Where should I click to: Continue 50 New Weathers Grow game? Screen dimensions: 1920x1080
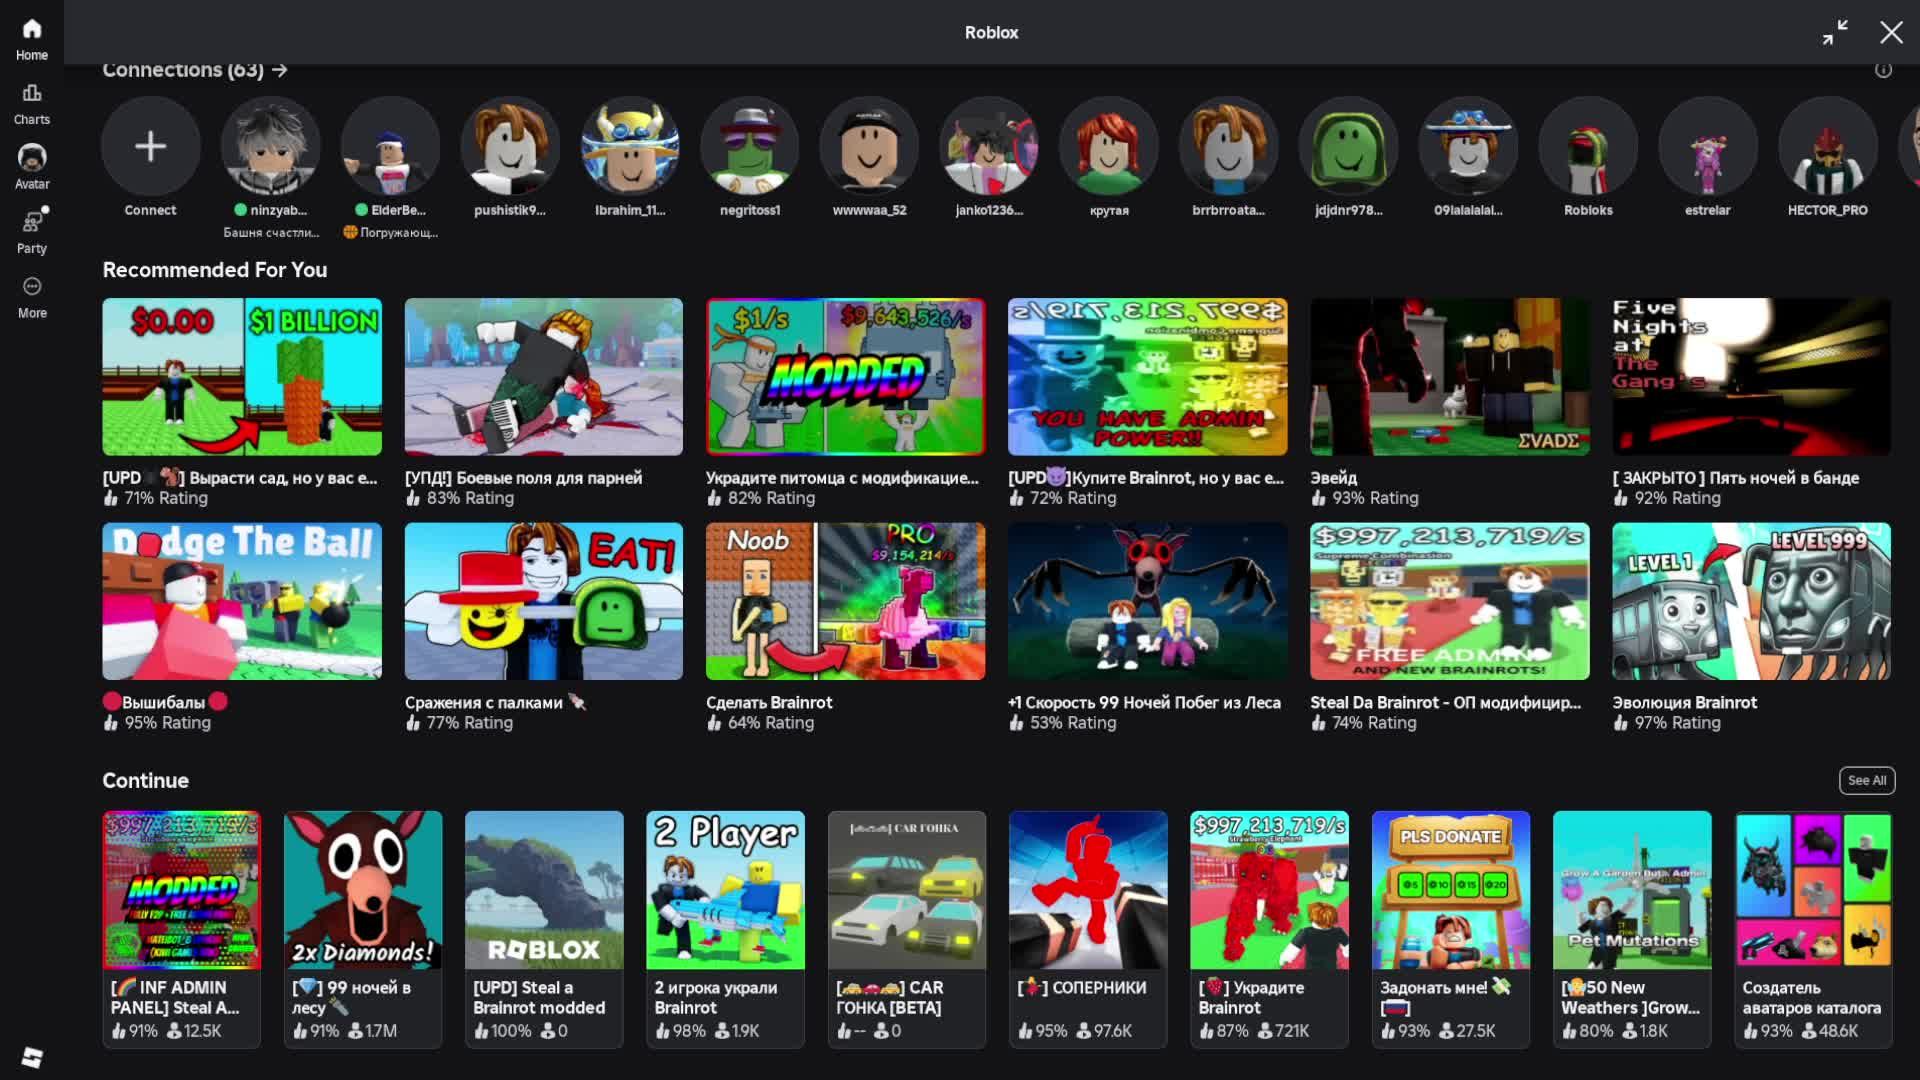coord(1632,929)
